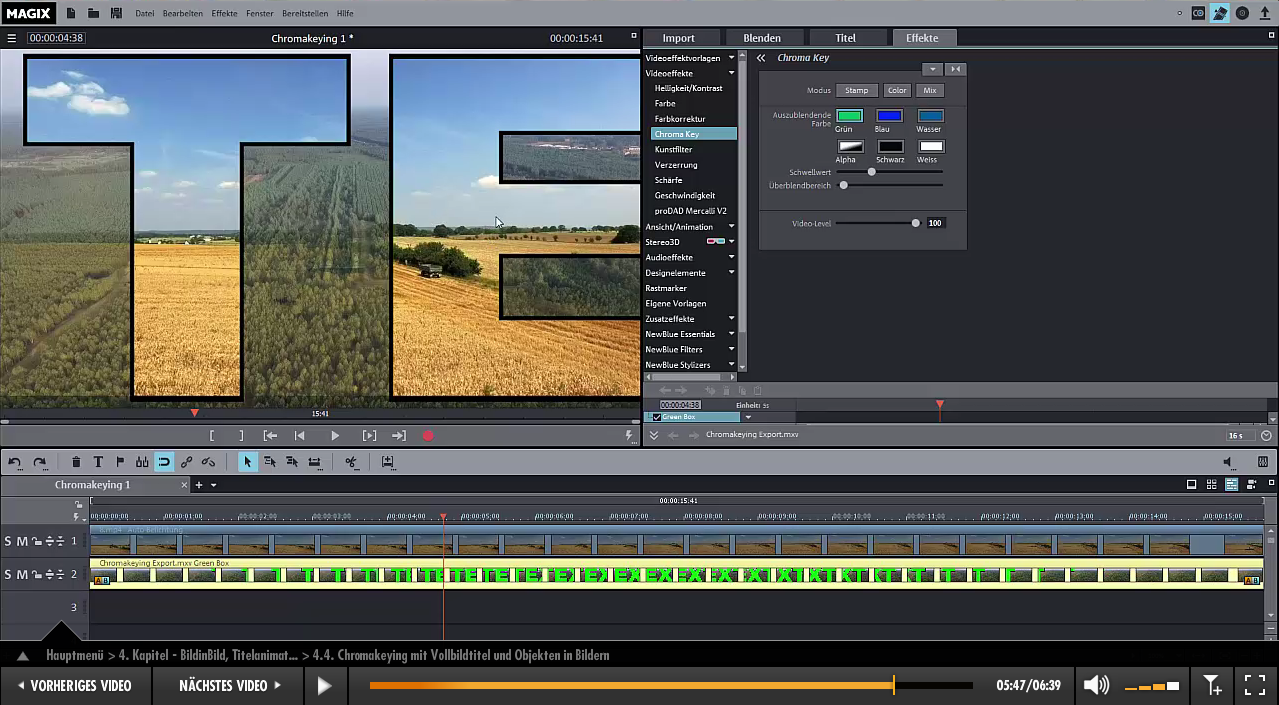The image size is (1279, 705).
Task: Mute track 1 with the M button
Action: click(22, 542)
